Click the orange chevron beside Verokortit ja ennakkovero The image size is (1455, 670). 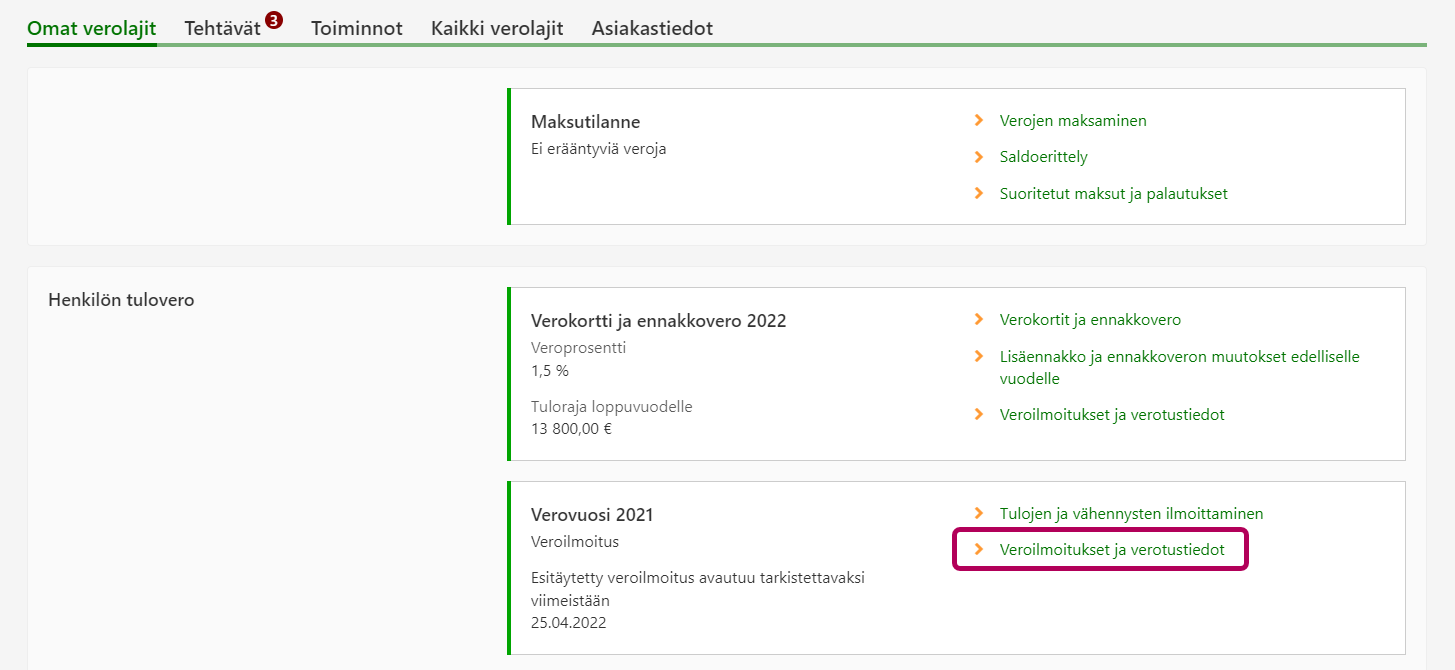(979, 320)
